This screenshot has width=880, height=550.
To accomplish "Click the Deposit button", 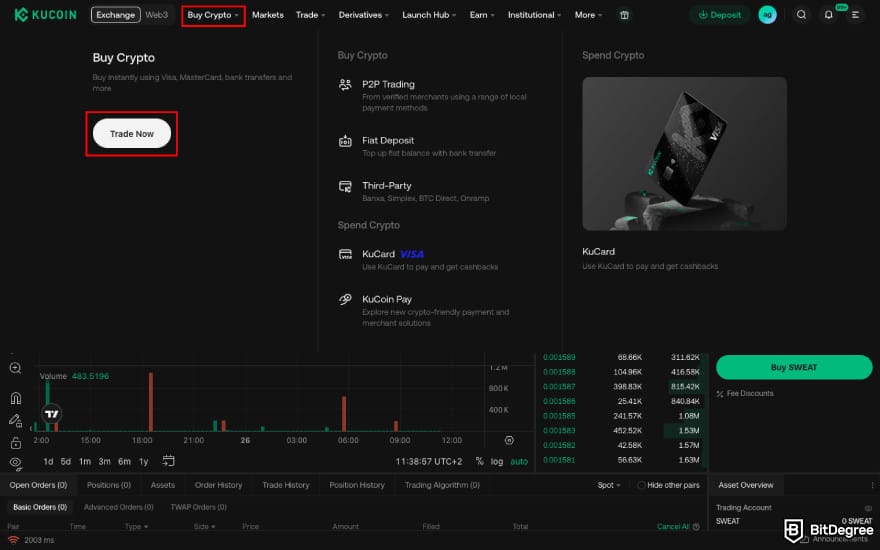I will [x=719, y=15].
